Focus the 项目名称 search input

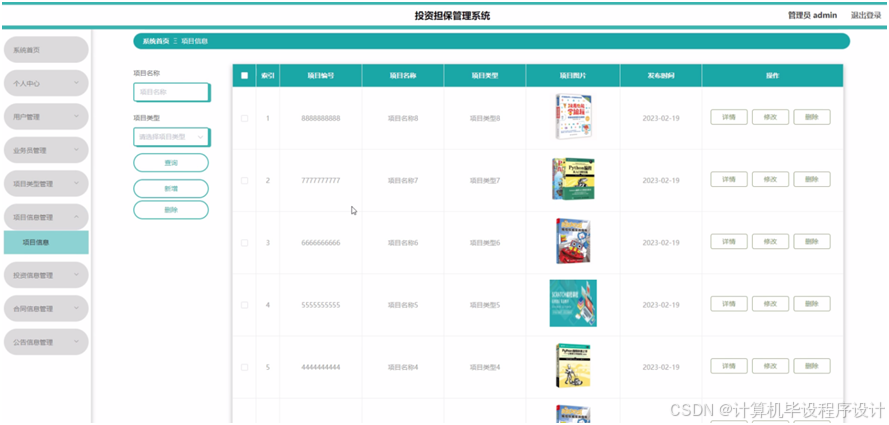coord(171,92)
